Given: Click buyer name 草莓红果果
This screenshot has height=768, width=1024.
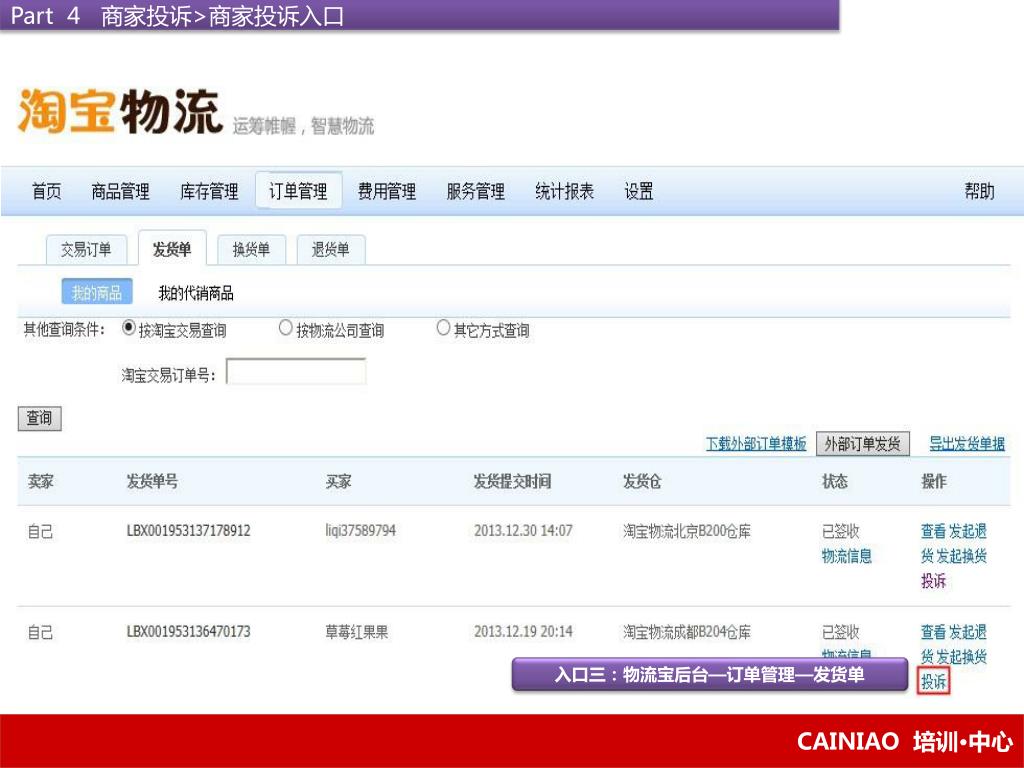Looking at the screenshot, I should (x=357, y=632).
